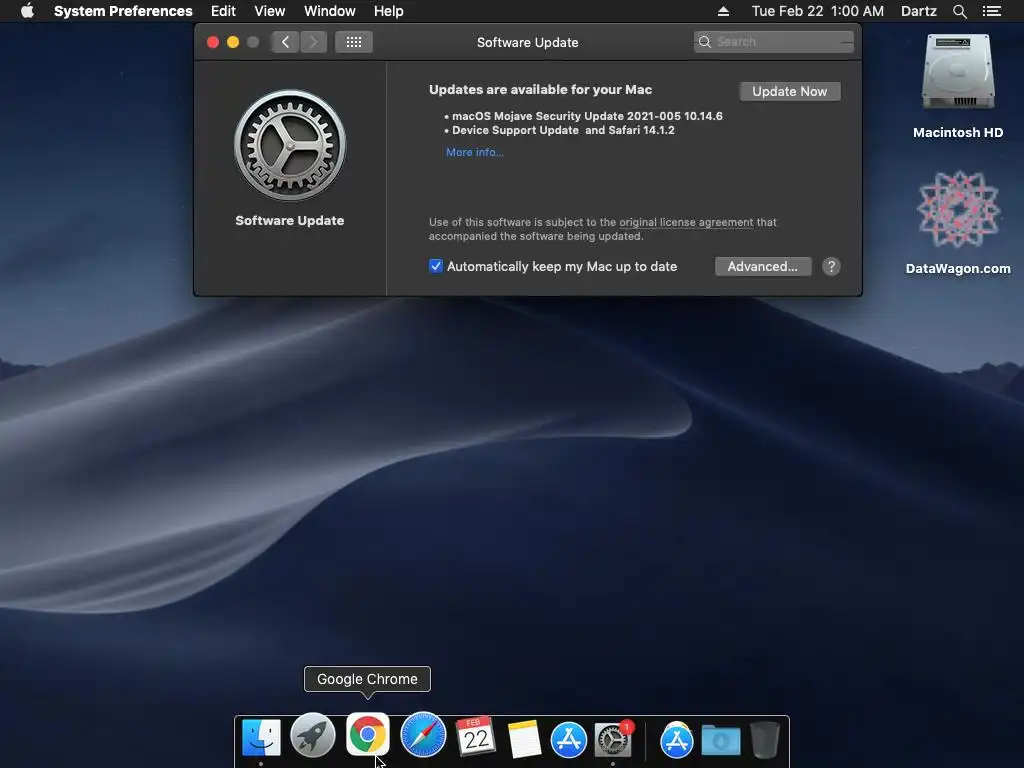
Task: Click Software Update label under gear icon
Action: 290,221
